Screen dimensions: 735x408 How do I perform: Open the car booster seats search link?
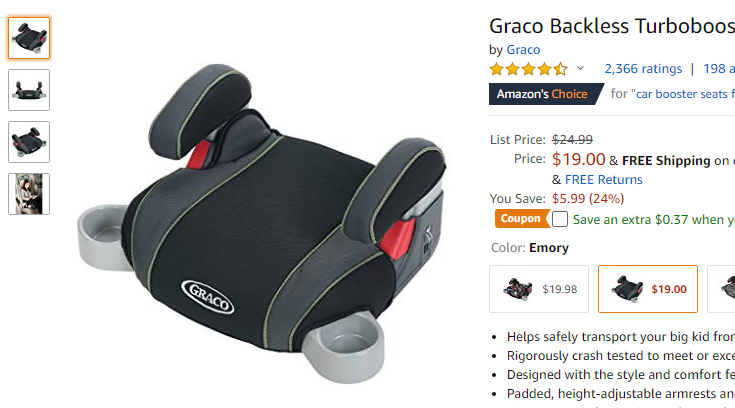685,94
